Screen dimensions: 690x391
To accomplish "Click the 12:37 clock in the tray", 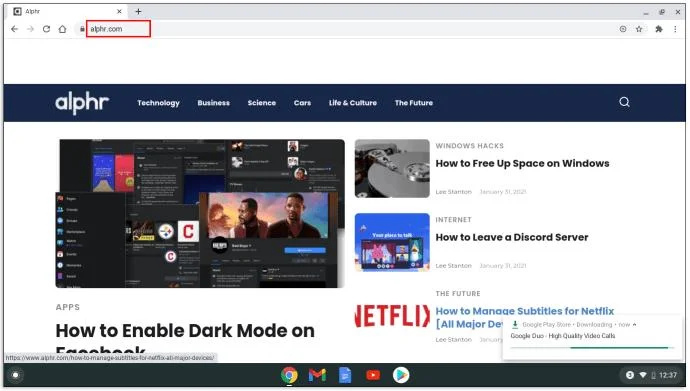I will (668, 375).
